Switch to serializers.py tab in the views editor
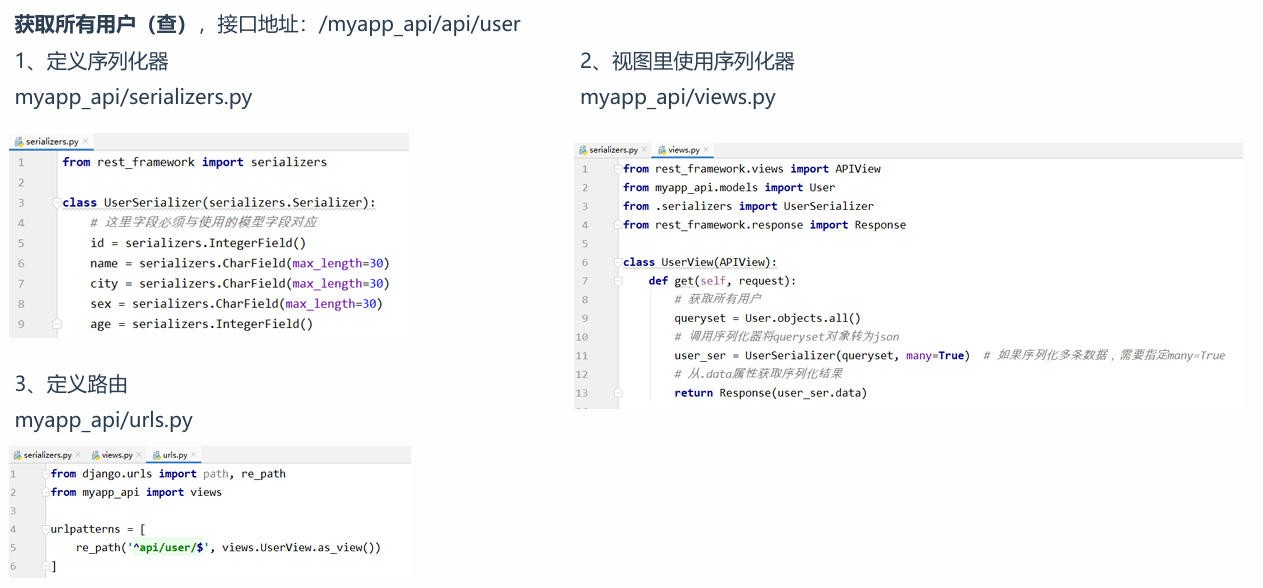 point(613,150)
